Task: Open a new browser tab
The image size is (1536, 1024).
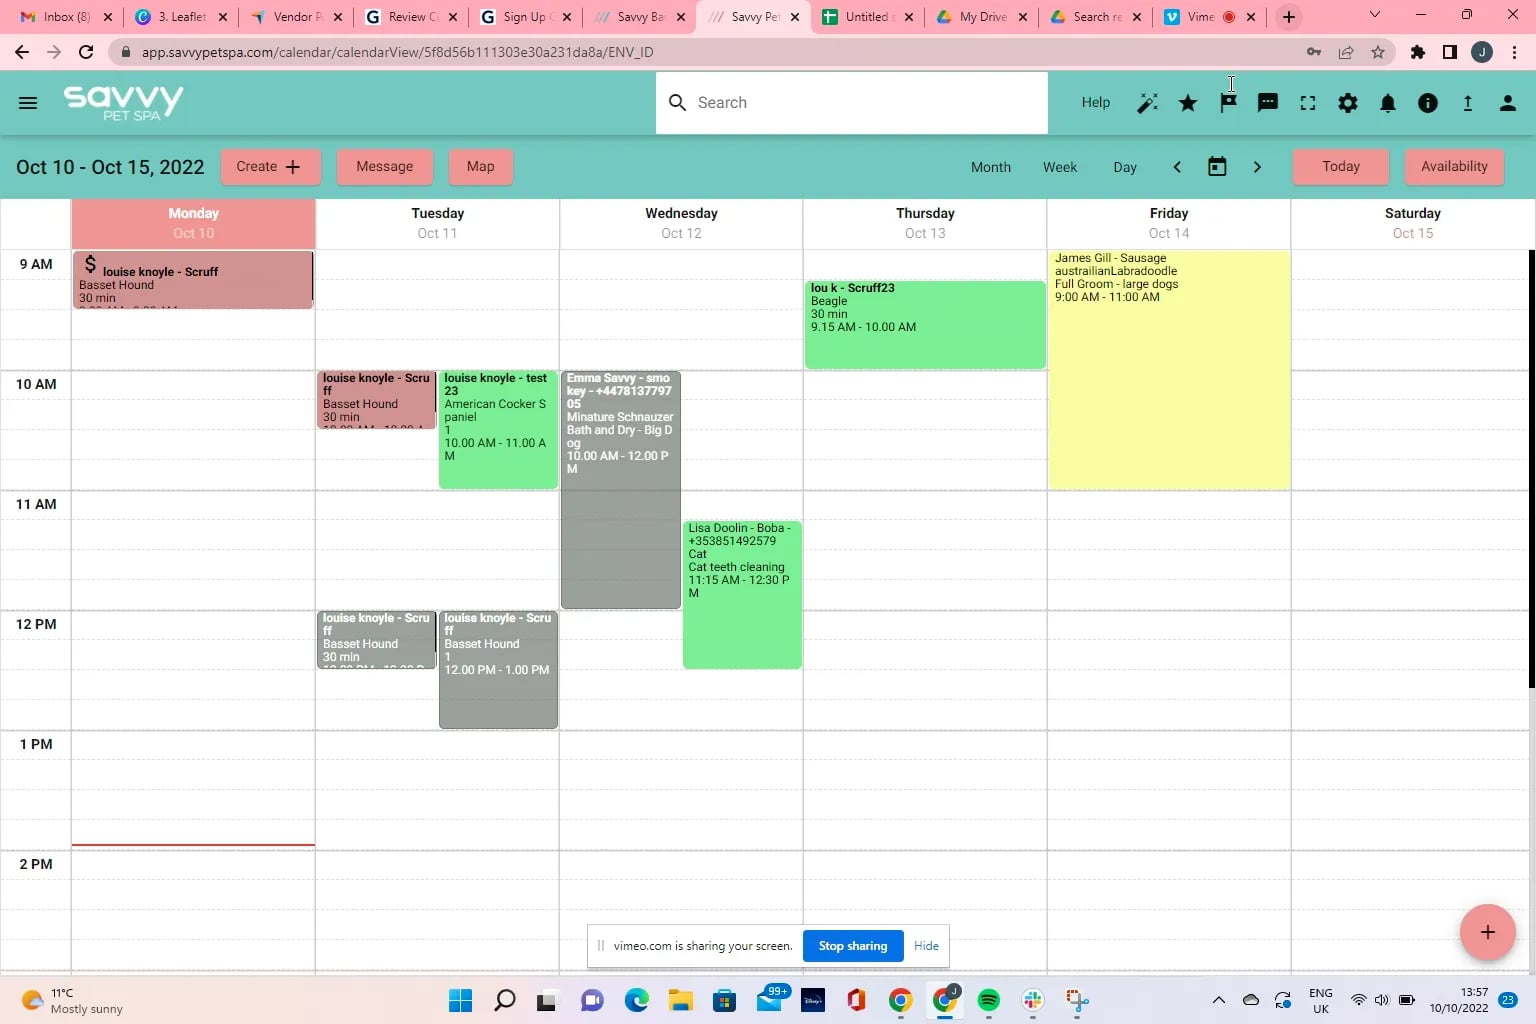Action: [1289, 17]
